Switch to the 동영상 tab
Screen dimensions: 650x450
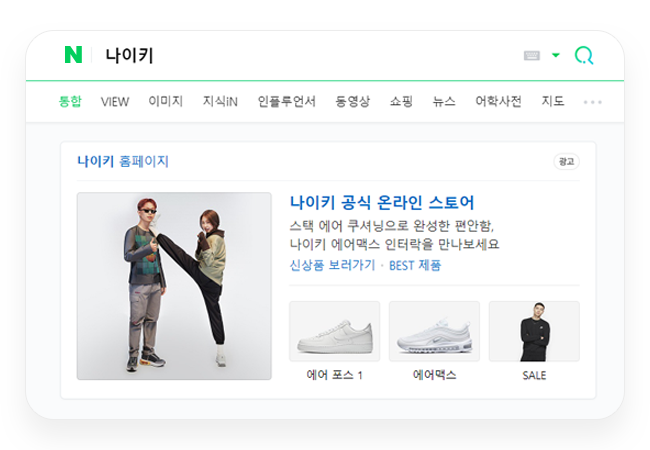point(352,101)
